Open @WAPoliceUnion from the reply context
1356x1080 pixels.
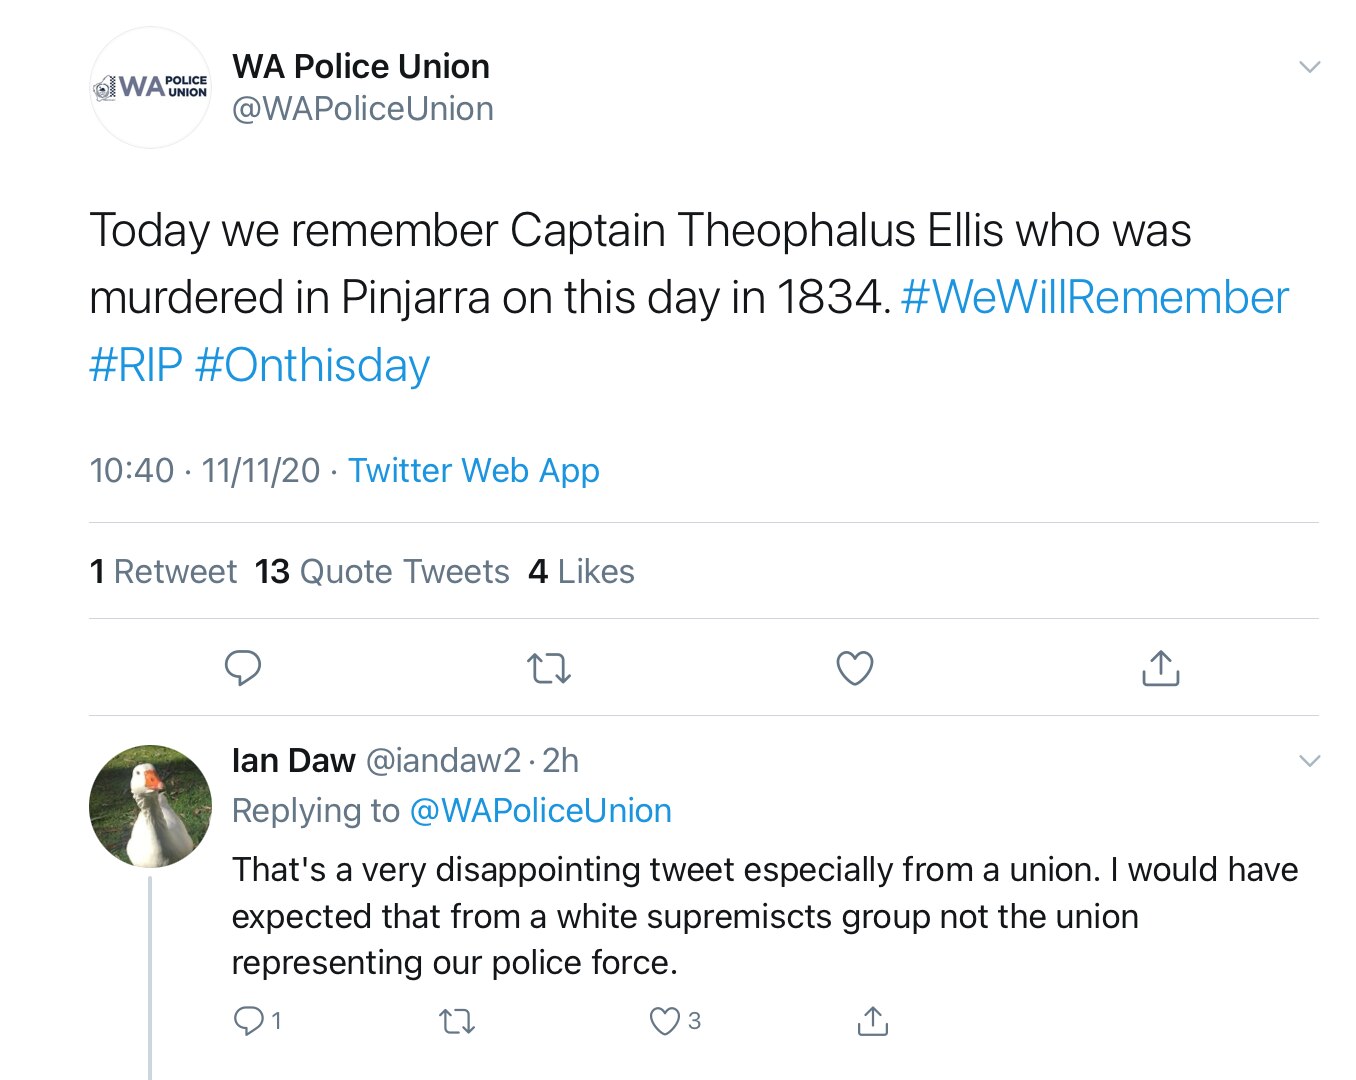[540, 810]
